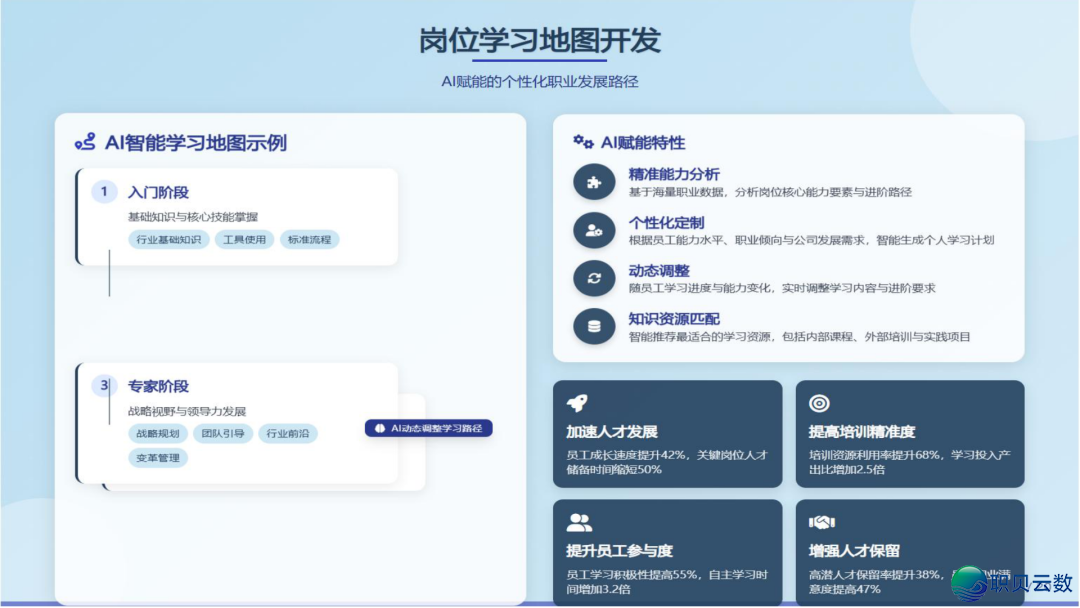Click the 入门阶段 heading
This screenshot has width=1080, height=608.
(x=158, y=192)
